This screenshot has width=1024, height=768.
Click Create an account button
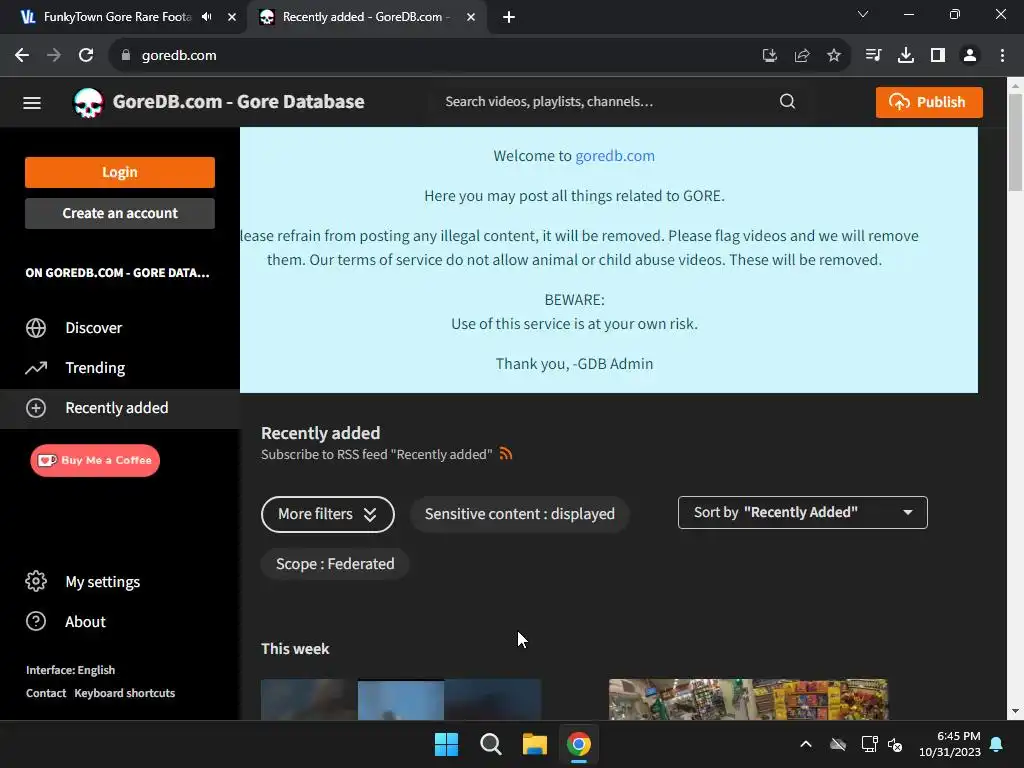(x=120, y=213)
